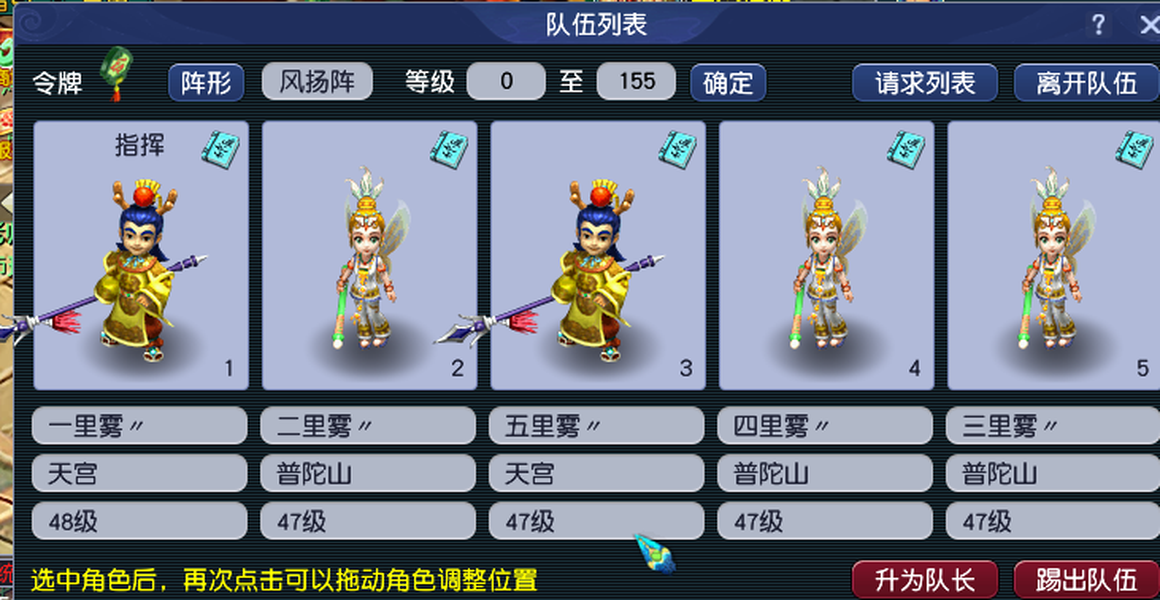1160x600 pixels.
Task: Confirm level range with 确定
Action: [x=728, y=82]
